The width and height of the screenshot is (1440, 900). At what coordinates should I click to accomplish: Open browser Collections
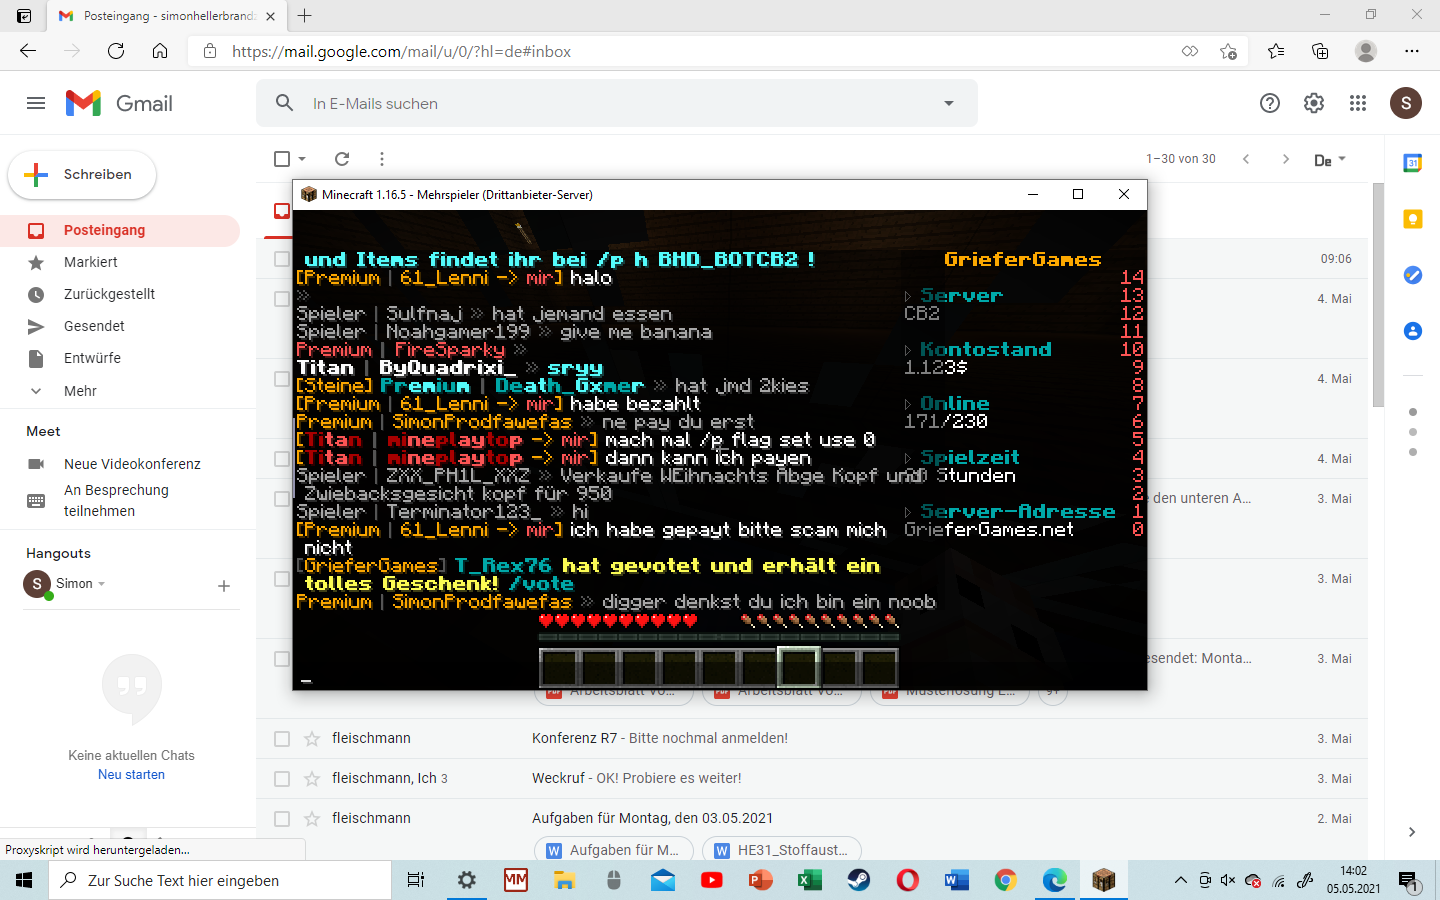[x=1320, y=51]
